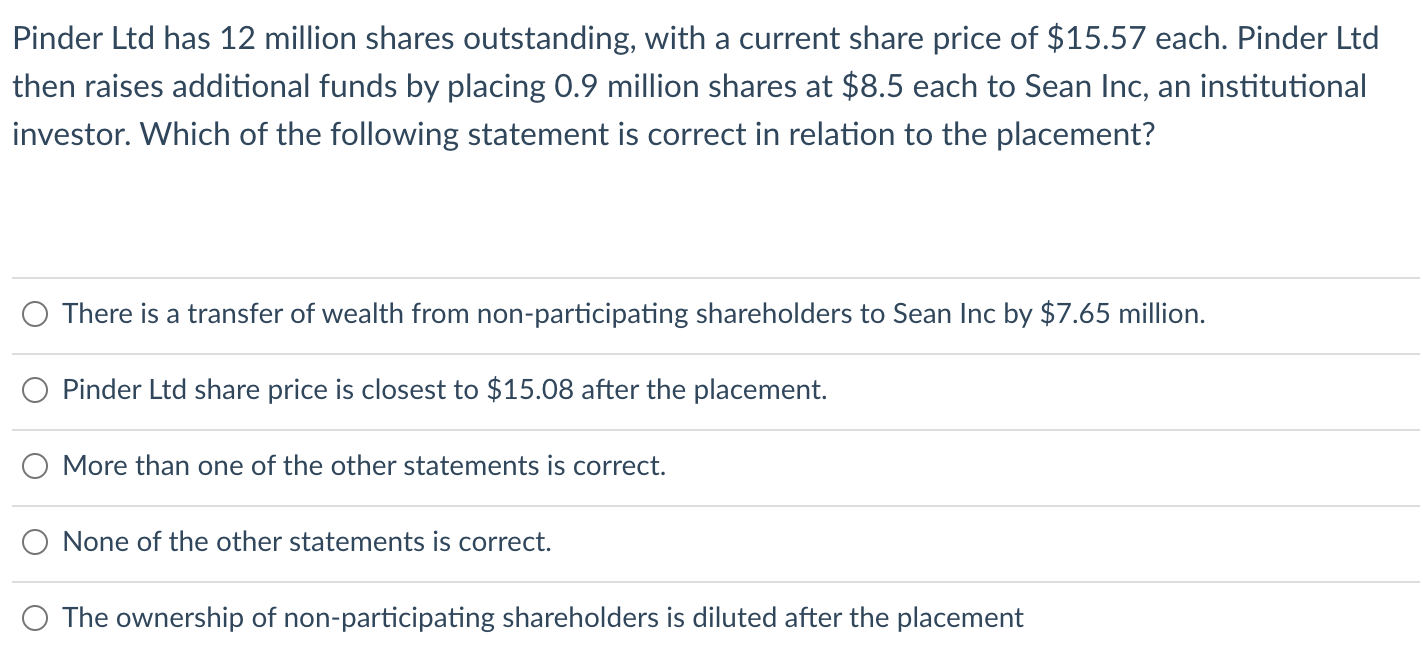Choose the "None of the other statements" radio button
The width and height of the screenshot is (1423, 657).
point(36,542)
